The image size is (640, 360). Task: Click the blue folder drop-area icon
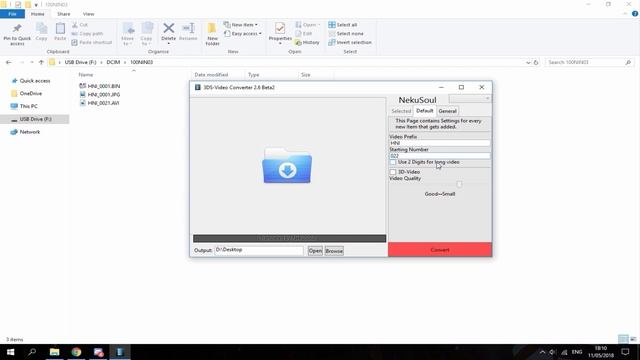tap(287, 165)
